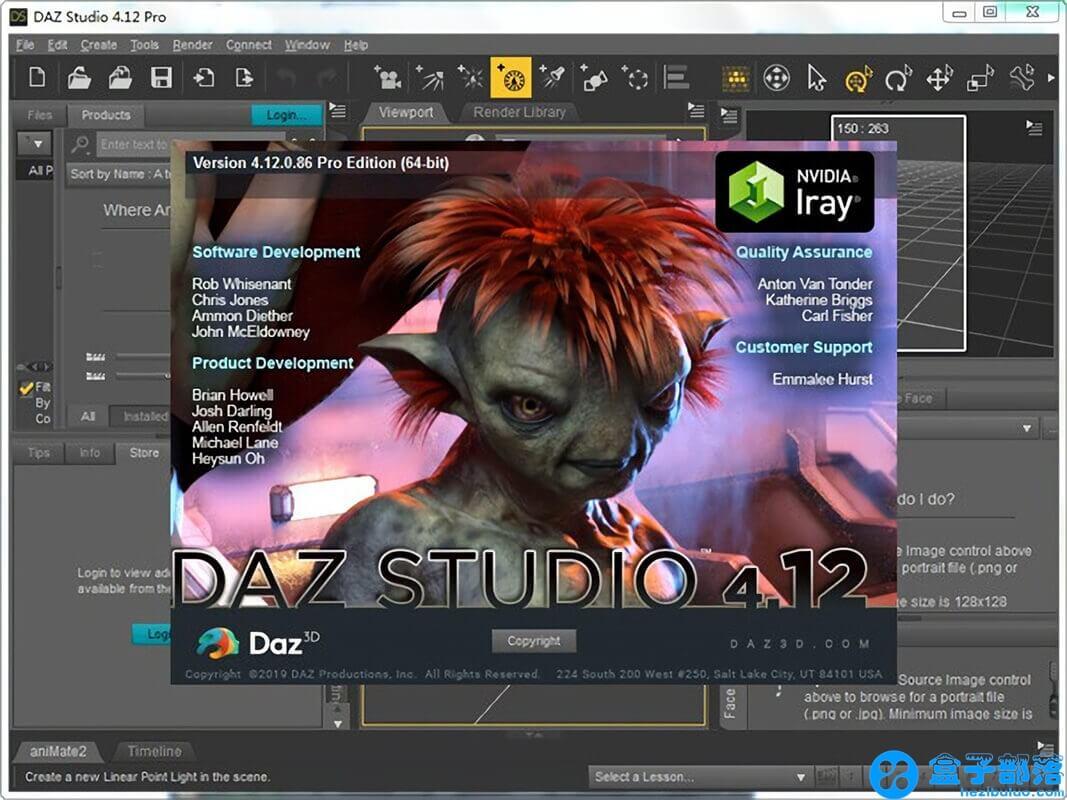
Task: Click the yellow dotted grid tool icon
Action: click(736, 78)
